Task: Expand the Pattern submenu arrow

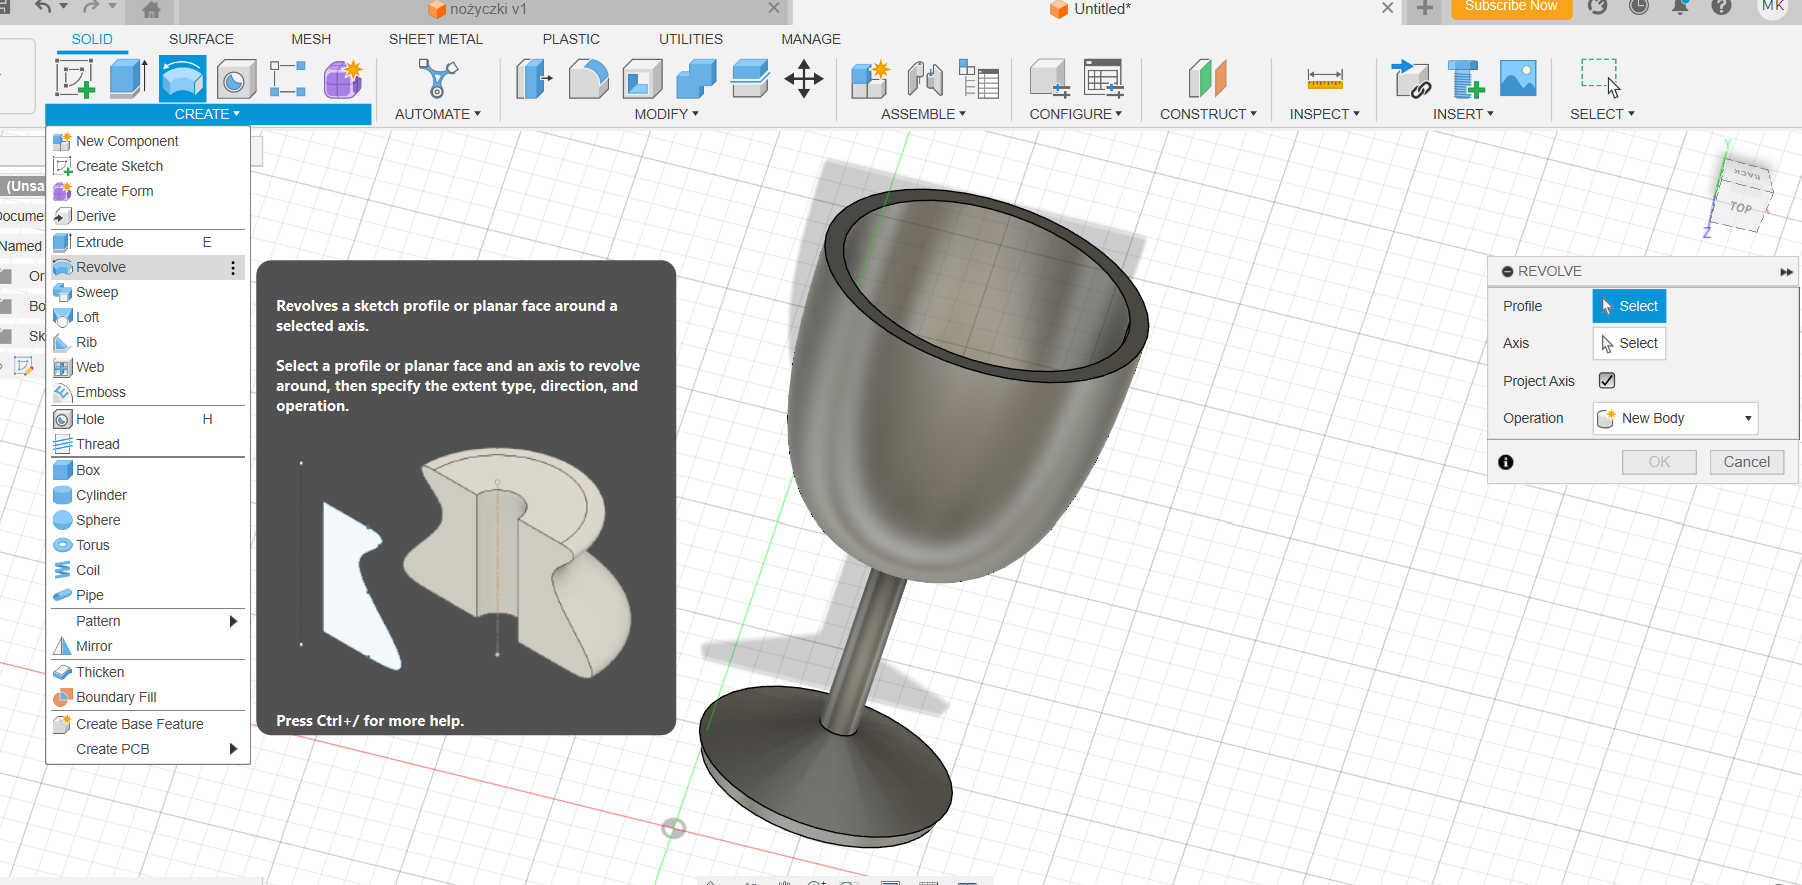Action: [x=233, y=621]
